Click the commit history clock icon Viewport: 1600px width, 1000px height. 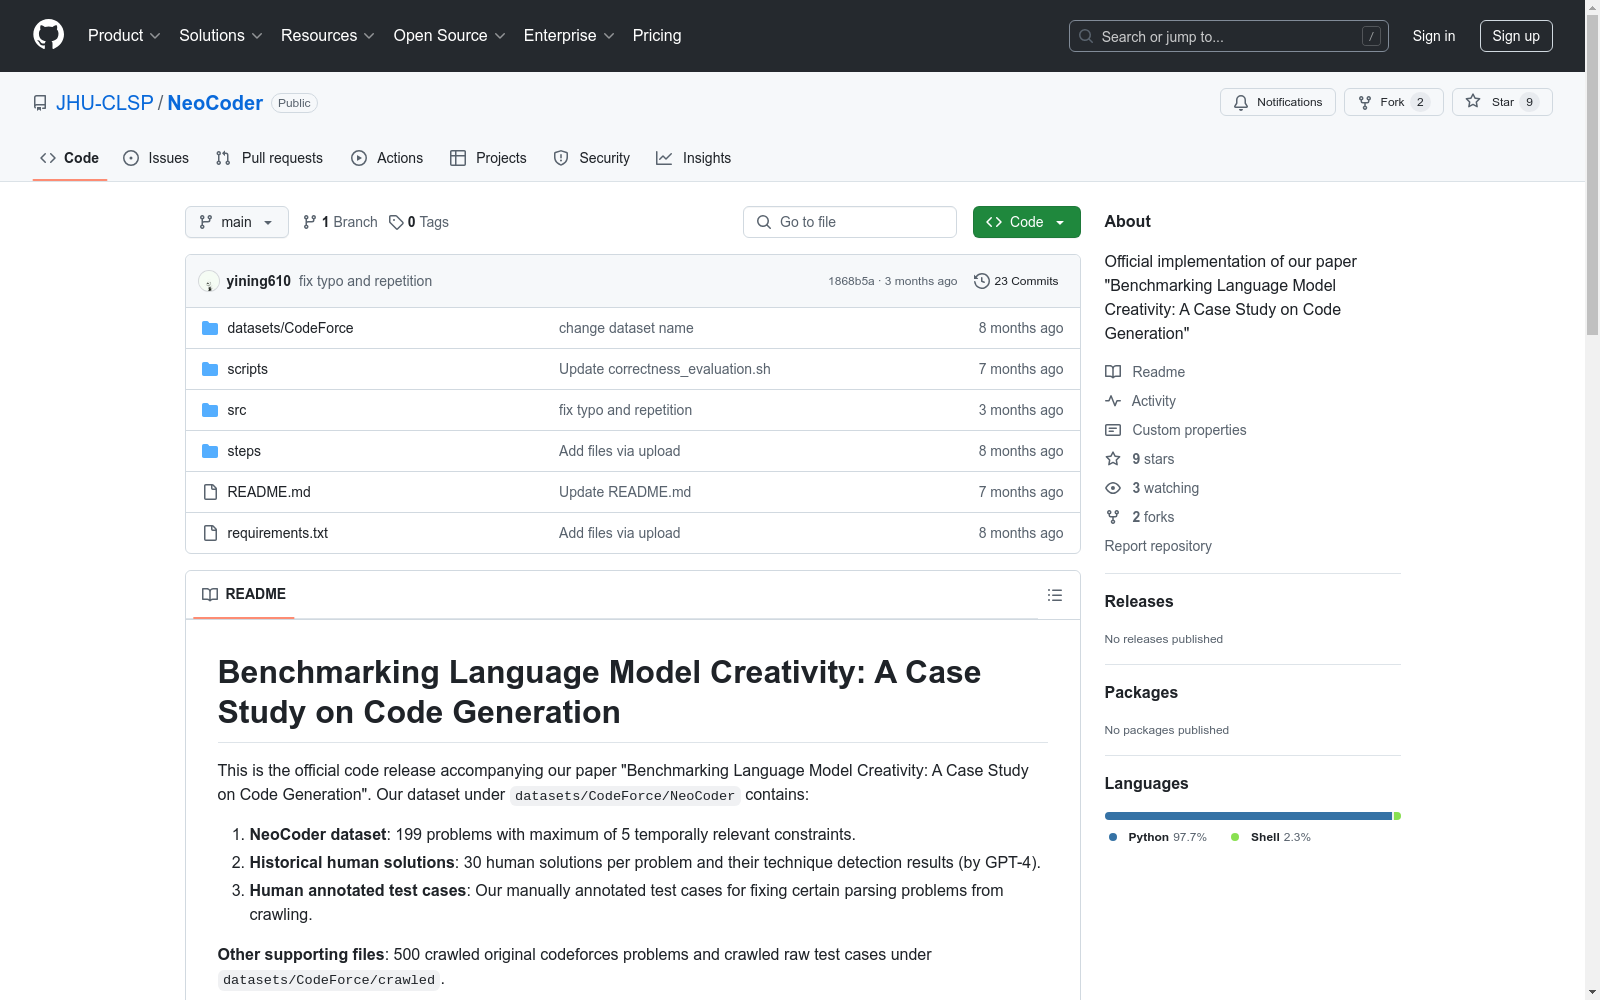click(982, 281)
